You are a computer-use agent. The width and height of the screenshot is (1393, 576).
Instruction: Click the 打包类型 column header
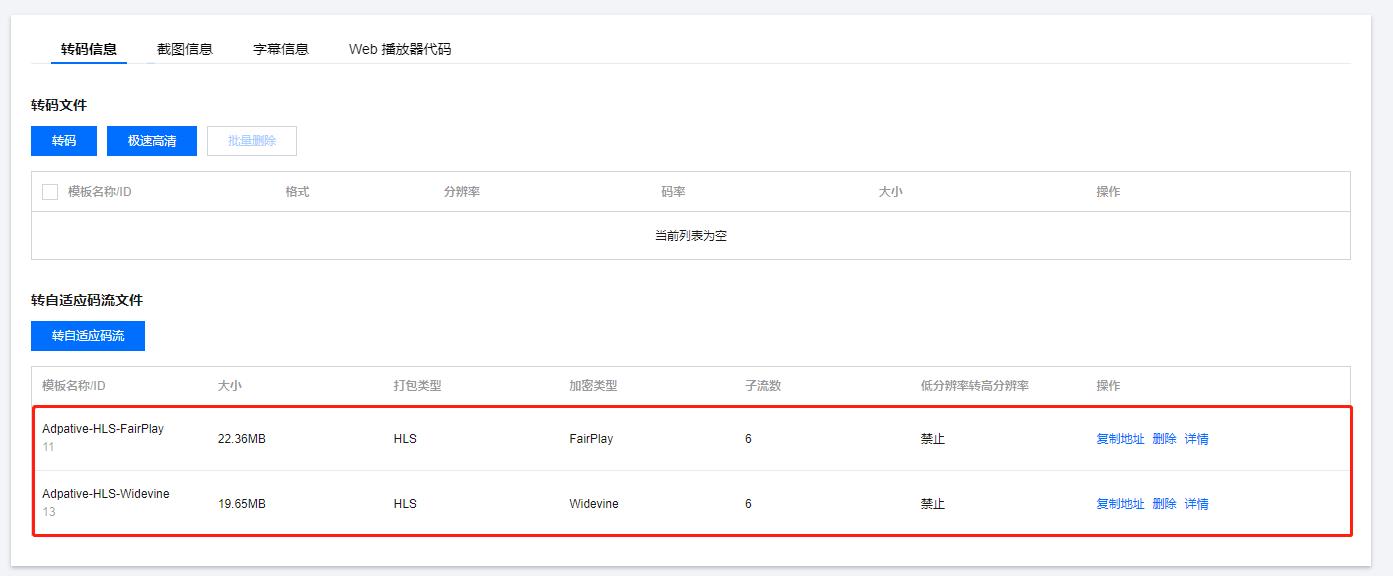[417, 386]
